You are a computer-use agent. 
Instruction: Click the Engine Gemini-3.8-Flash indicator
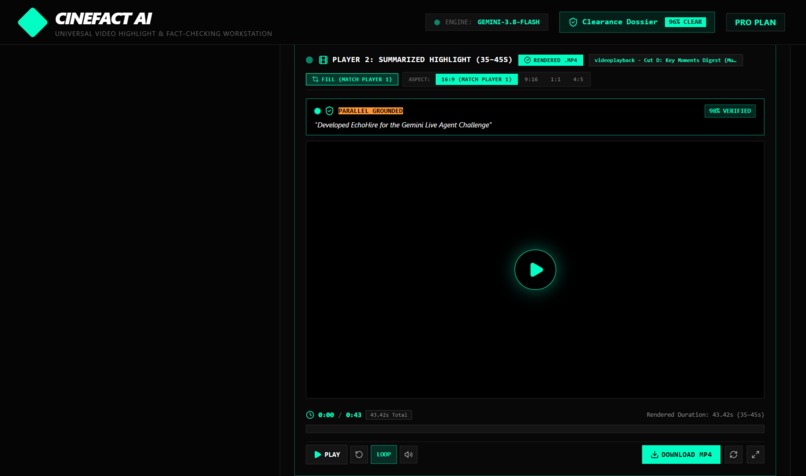[486, 22]
